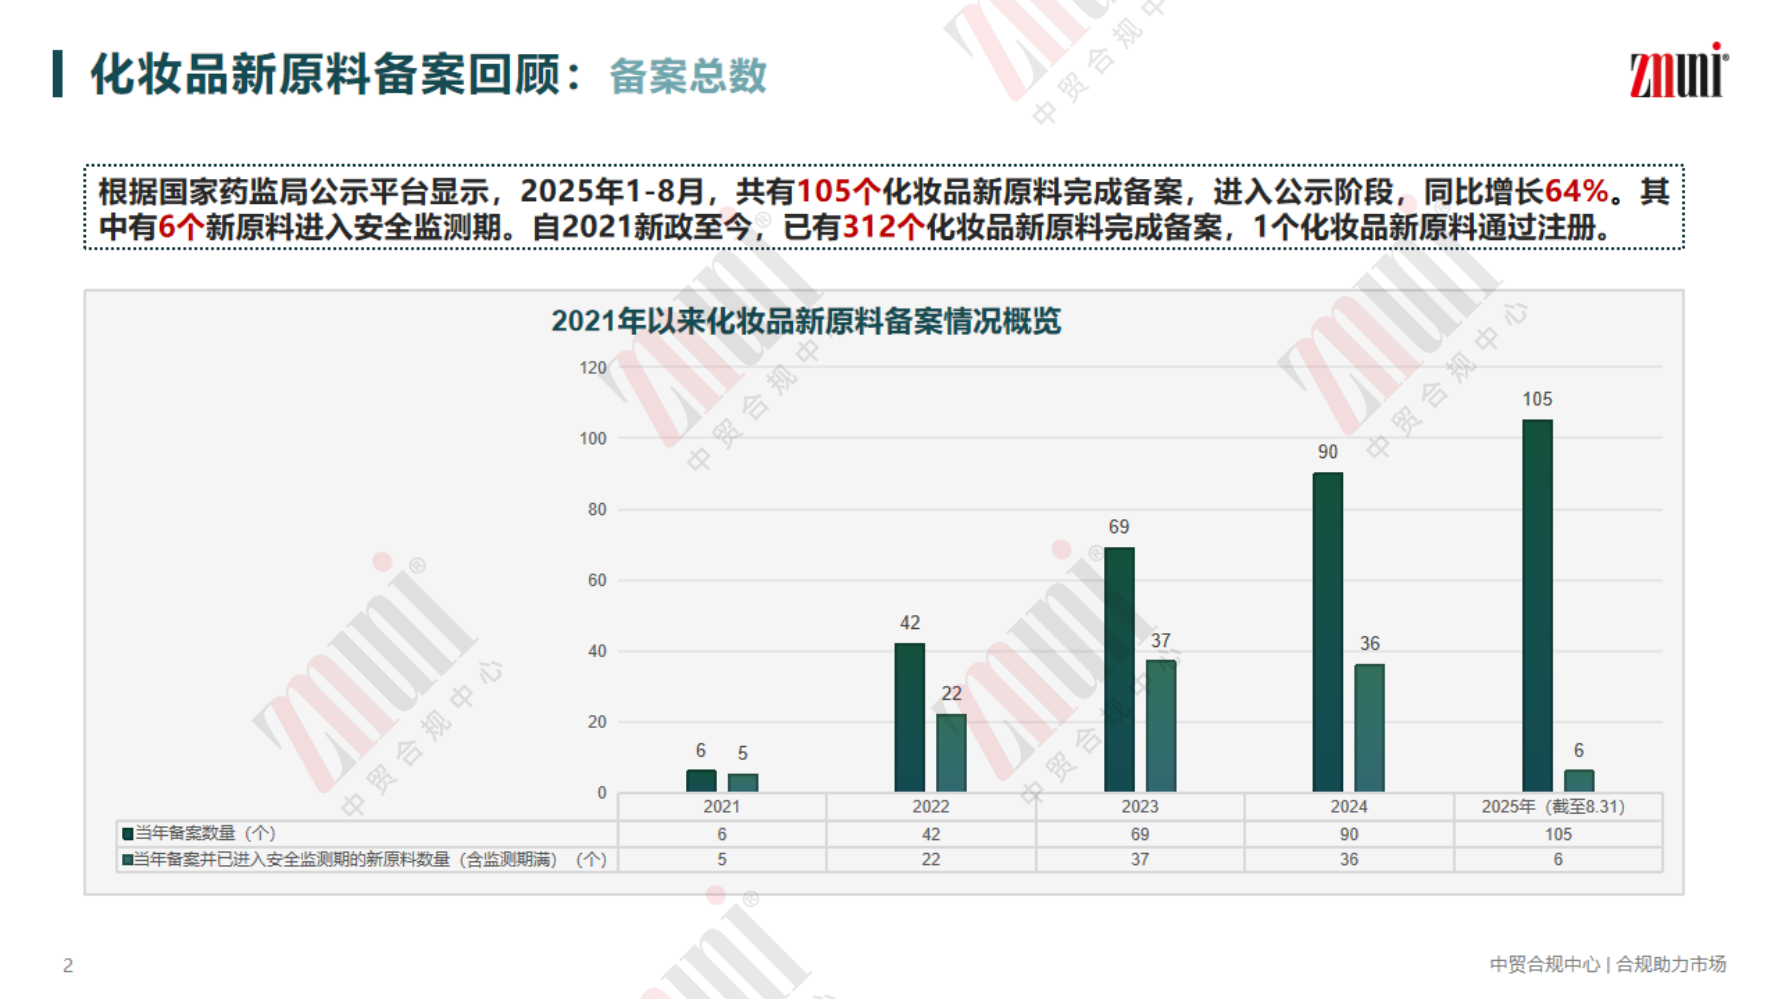Select the 2023 teal bar labeled 37

[x=1161, y=726]
